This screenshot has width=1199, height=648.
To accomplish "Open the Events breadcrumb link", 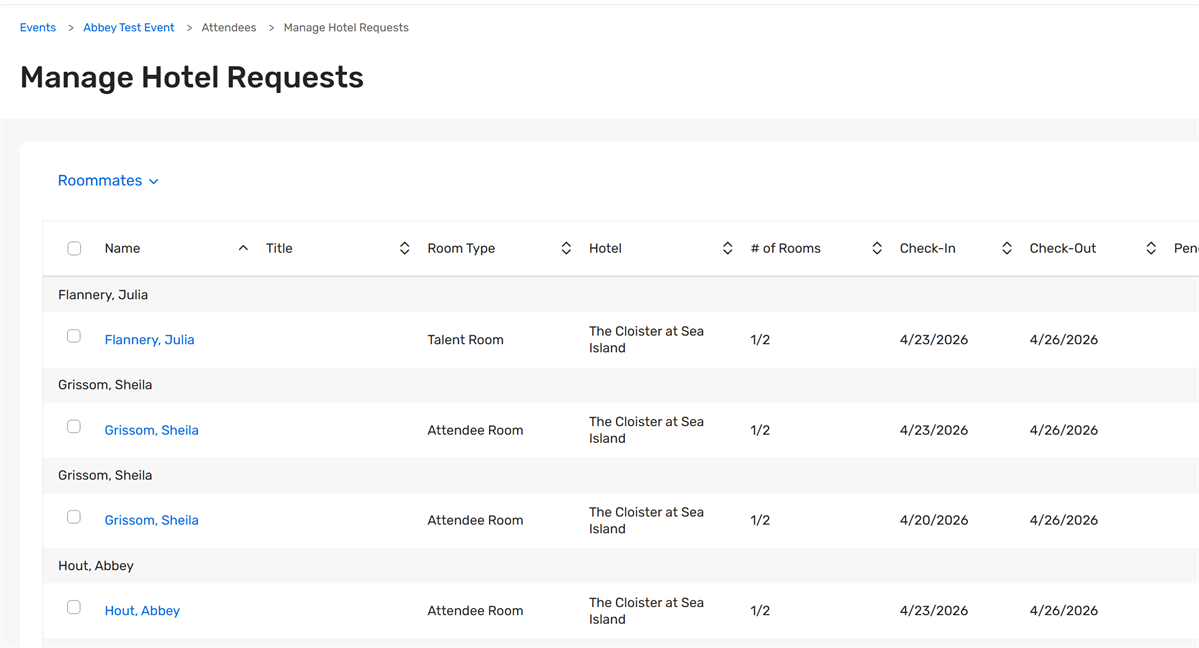I will pyautogui.click(x=38, y=28).
